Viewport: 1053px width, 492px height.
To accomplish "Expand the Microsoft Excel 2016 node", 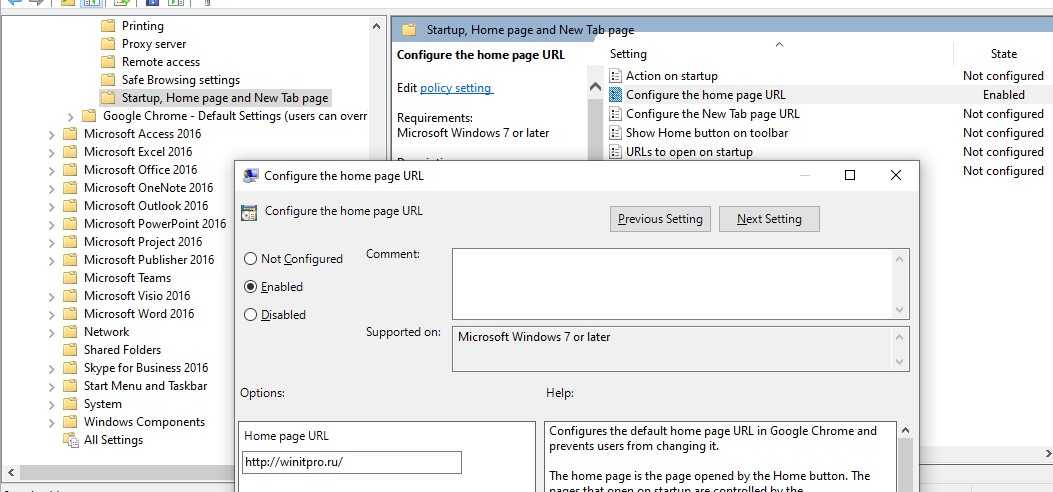I will [52, 152].
